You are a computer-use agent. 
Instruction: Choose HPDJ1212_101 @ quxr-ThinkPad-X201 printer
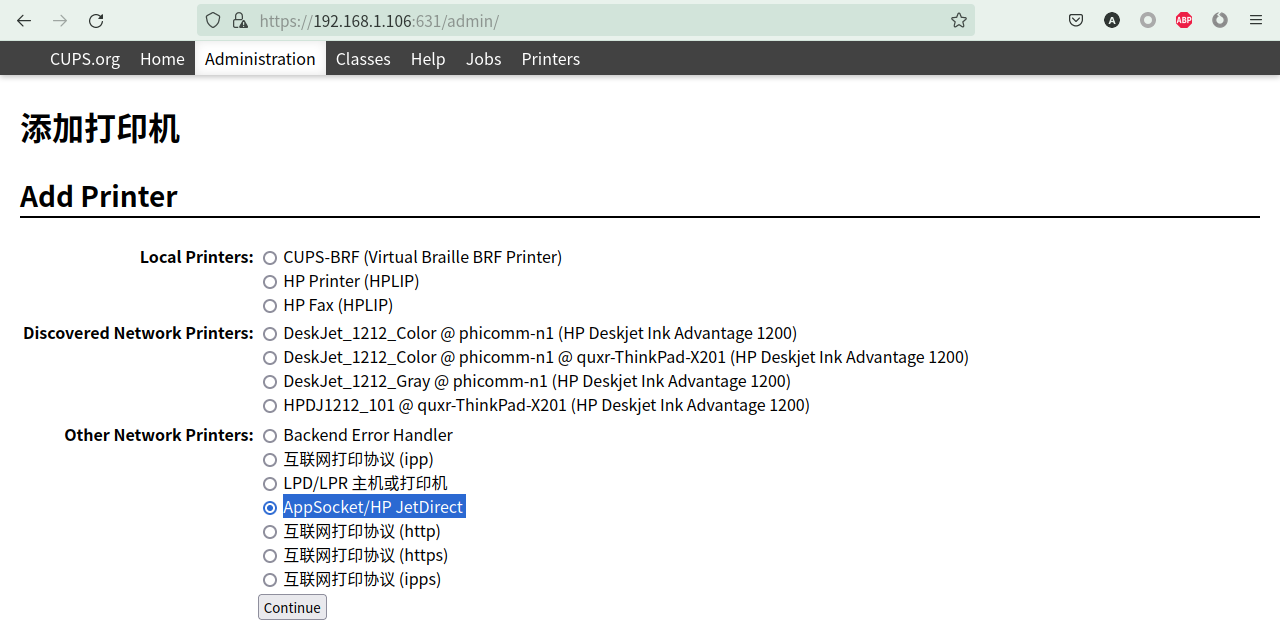(x=270, y=406)
